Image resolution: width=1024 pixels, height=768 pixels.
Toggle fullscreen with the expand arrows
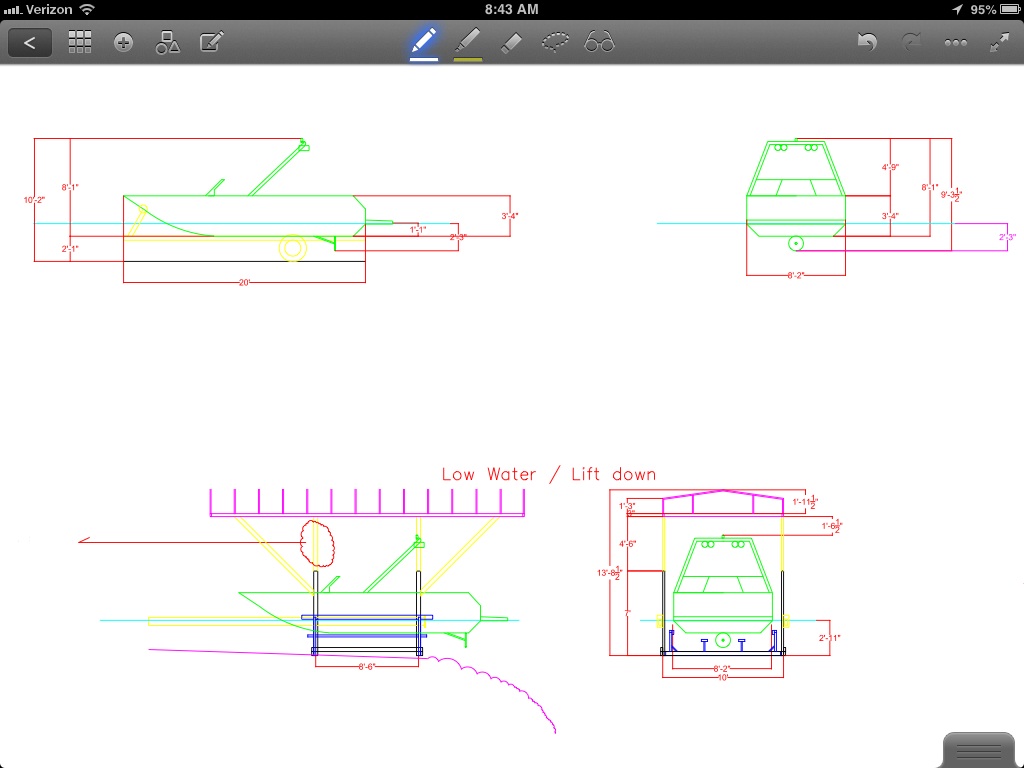pos(999,42)
